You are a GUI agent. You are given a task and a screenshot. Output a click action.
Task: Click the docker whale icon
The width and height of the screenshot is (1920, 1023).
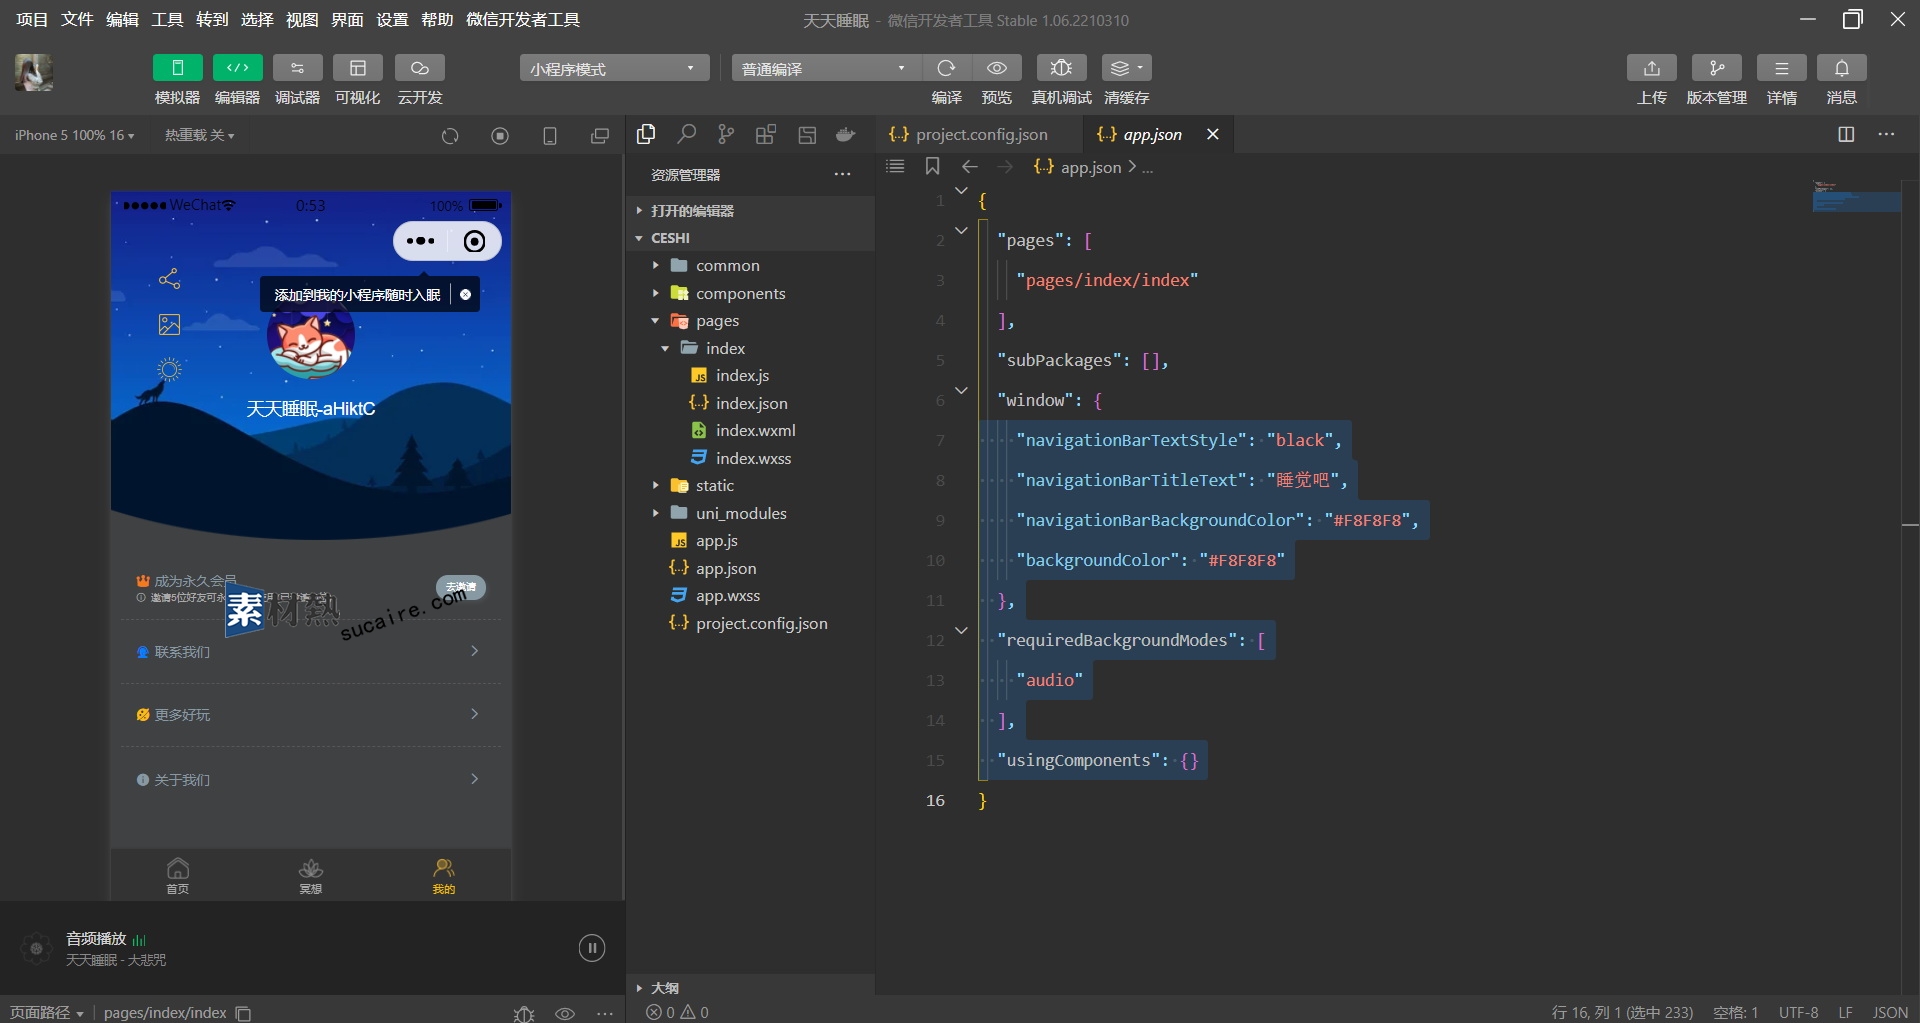point(846,134)
